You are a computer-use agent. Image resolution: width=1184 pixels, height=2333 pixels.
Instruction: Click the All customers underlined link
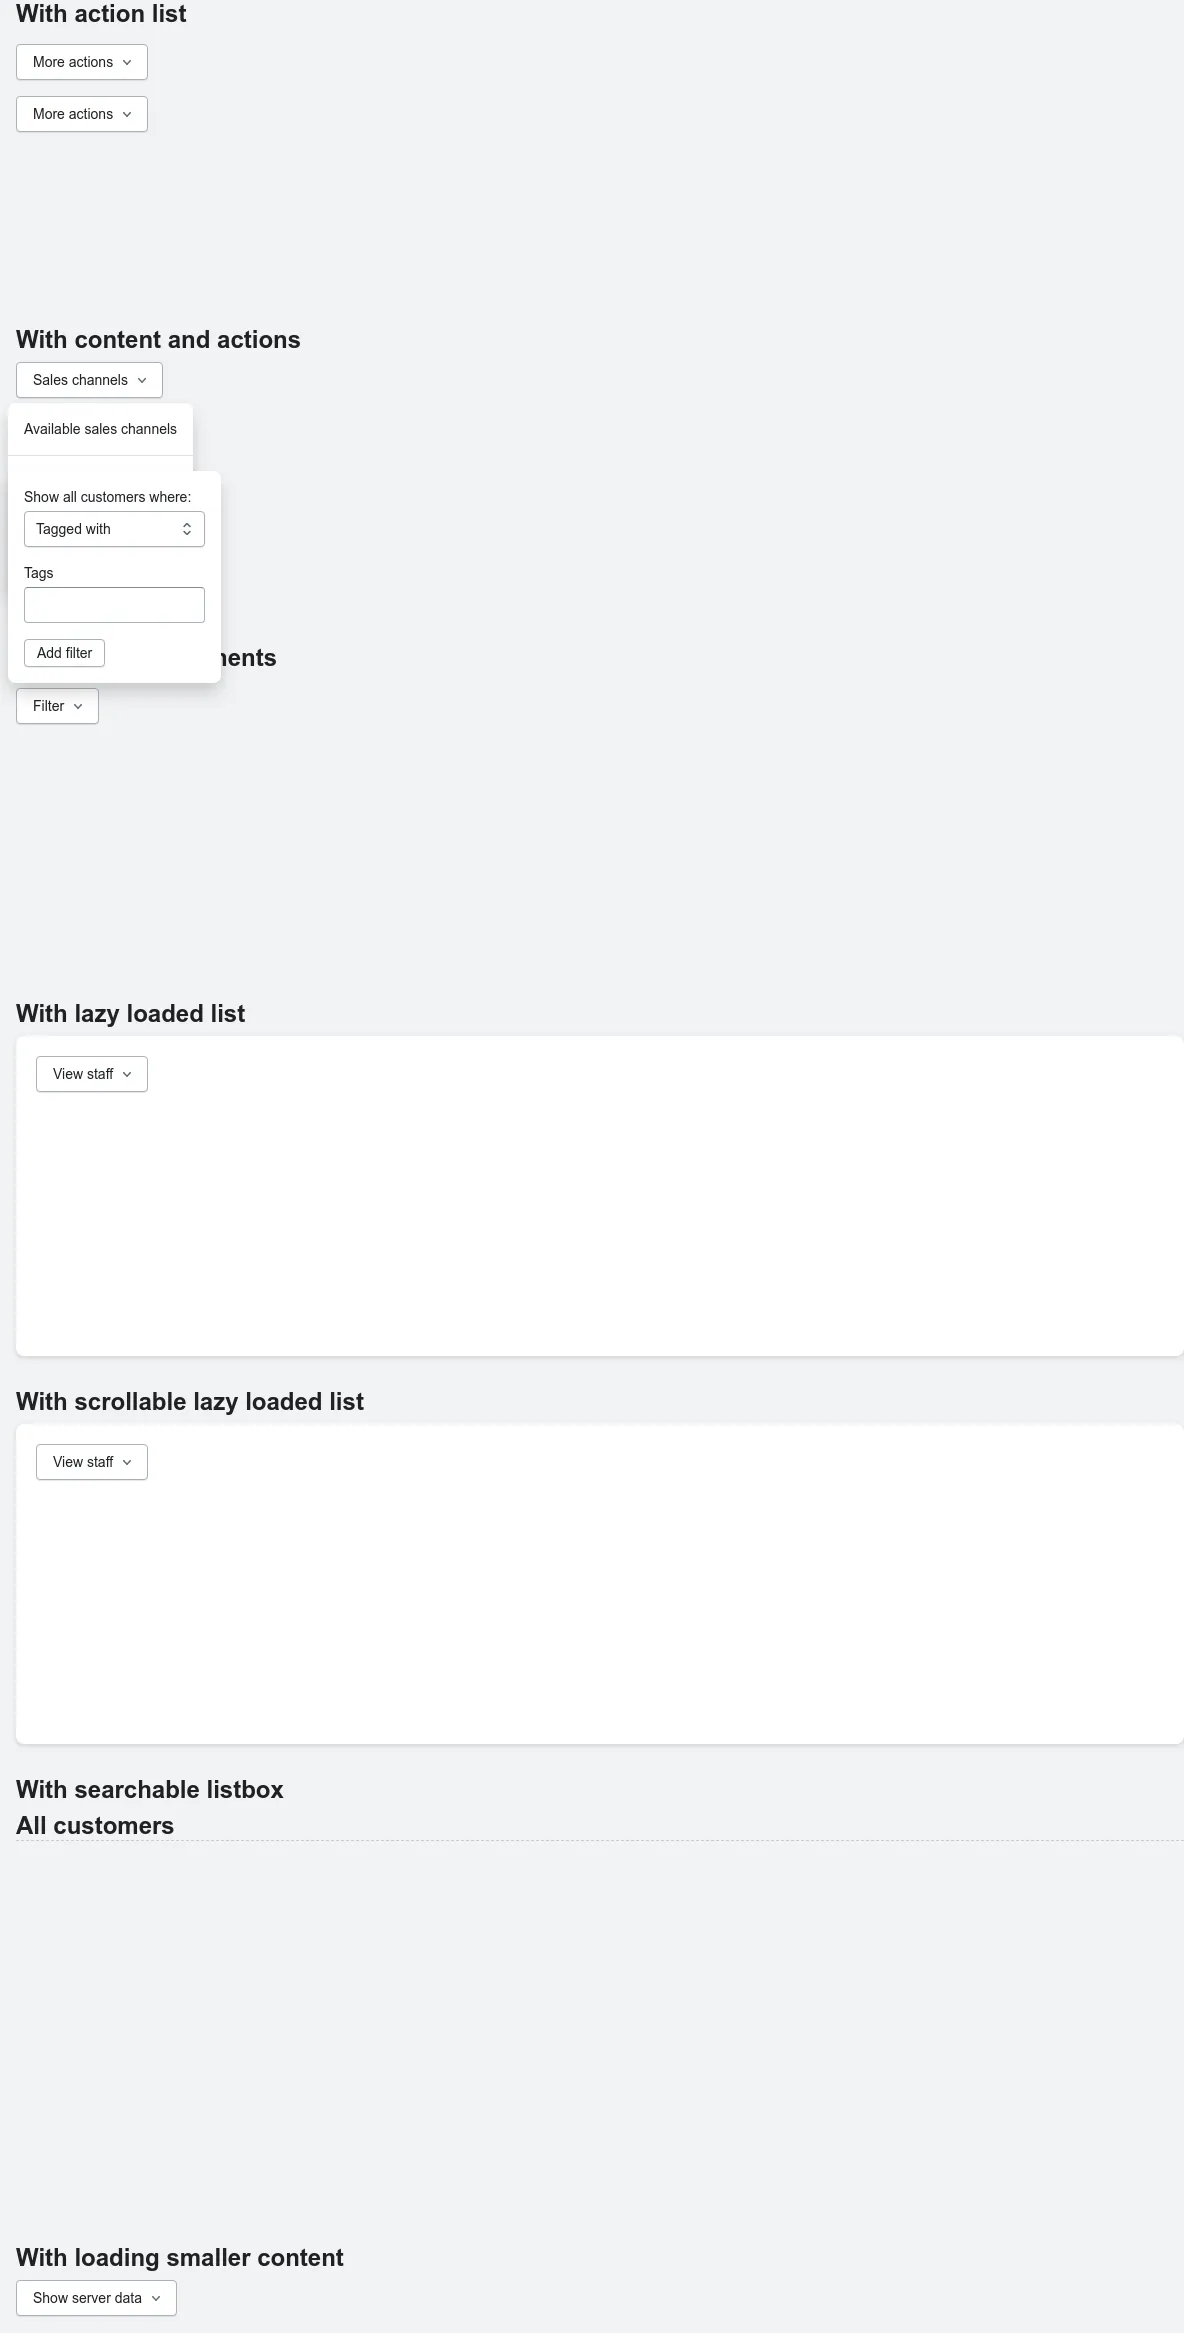point(95,1826)
